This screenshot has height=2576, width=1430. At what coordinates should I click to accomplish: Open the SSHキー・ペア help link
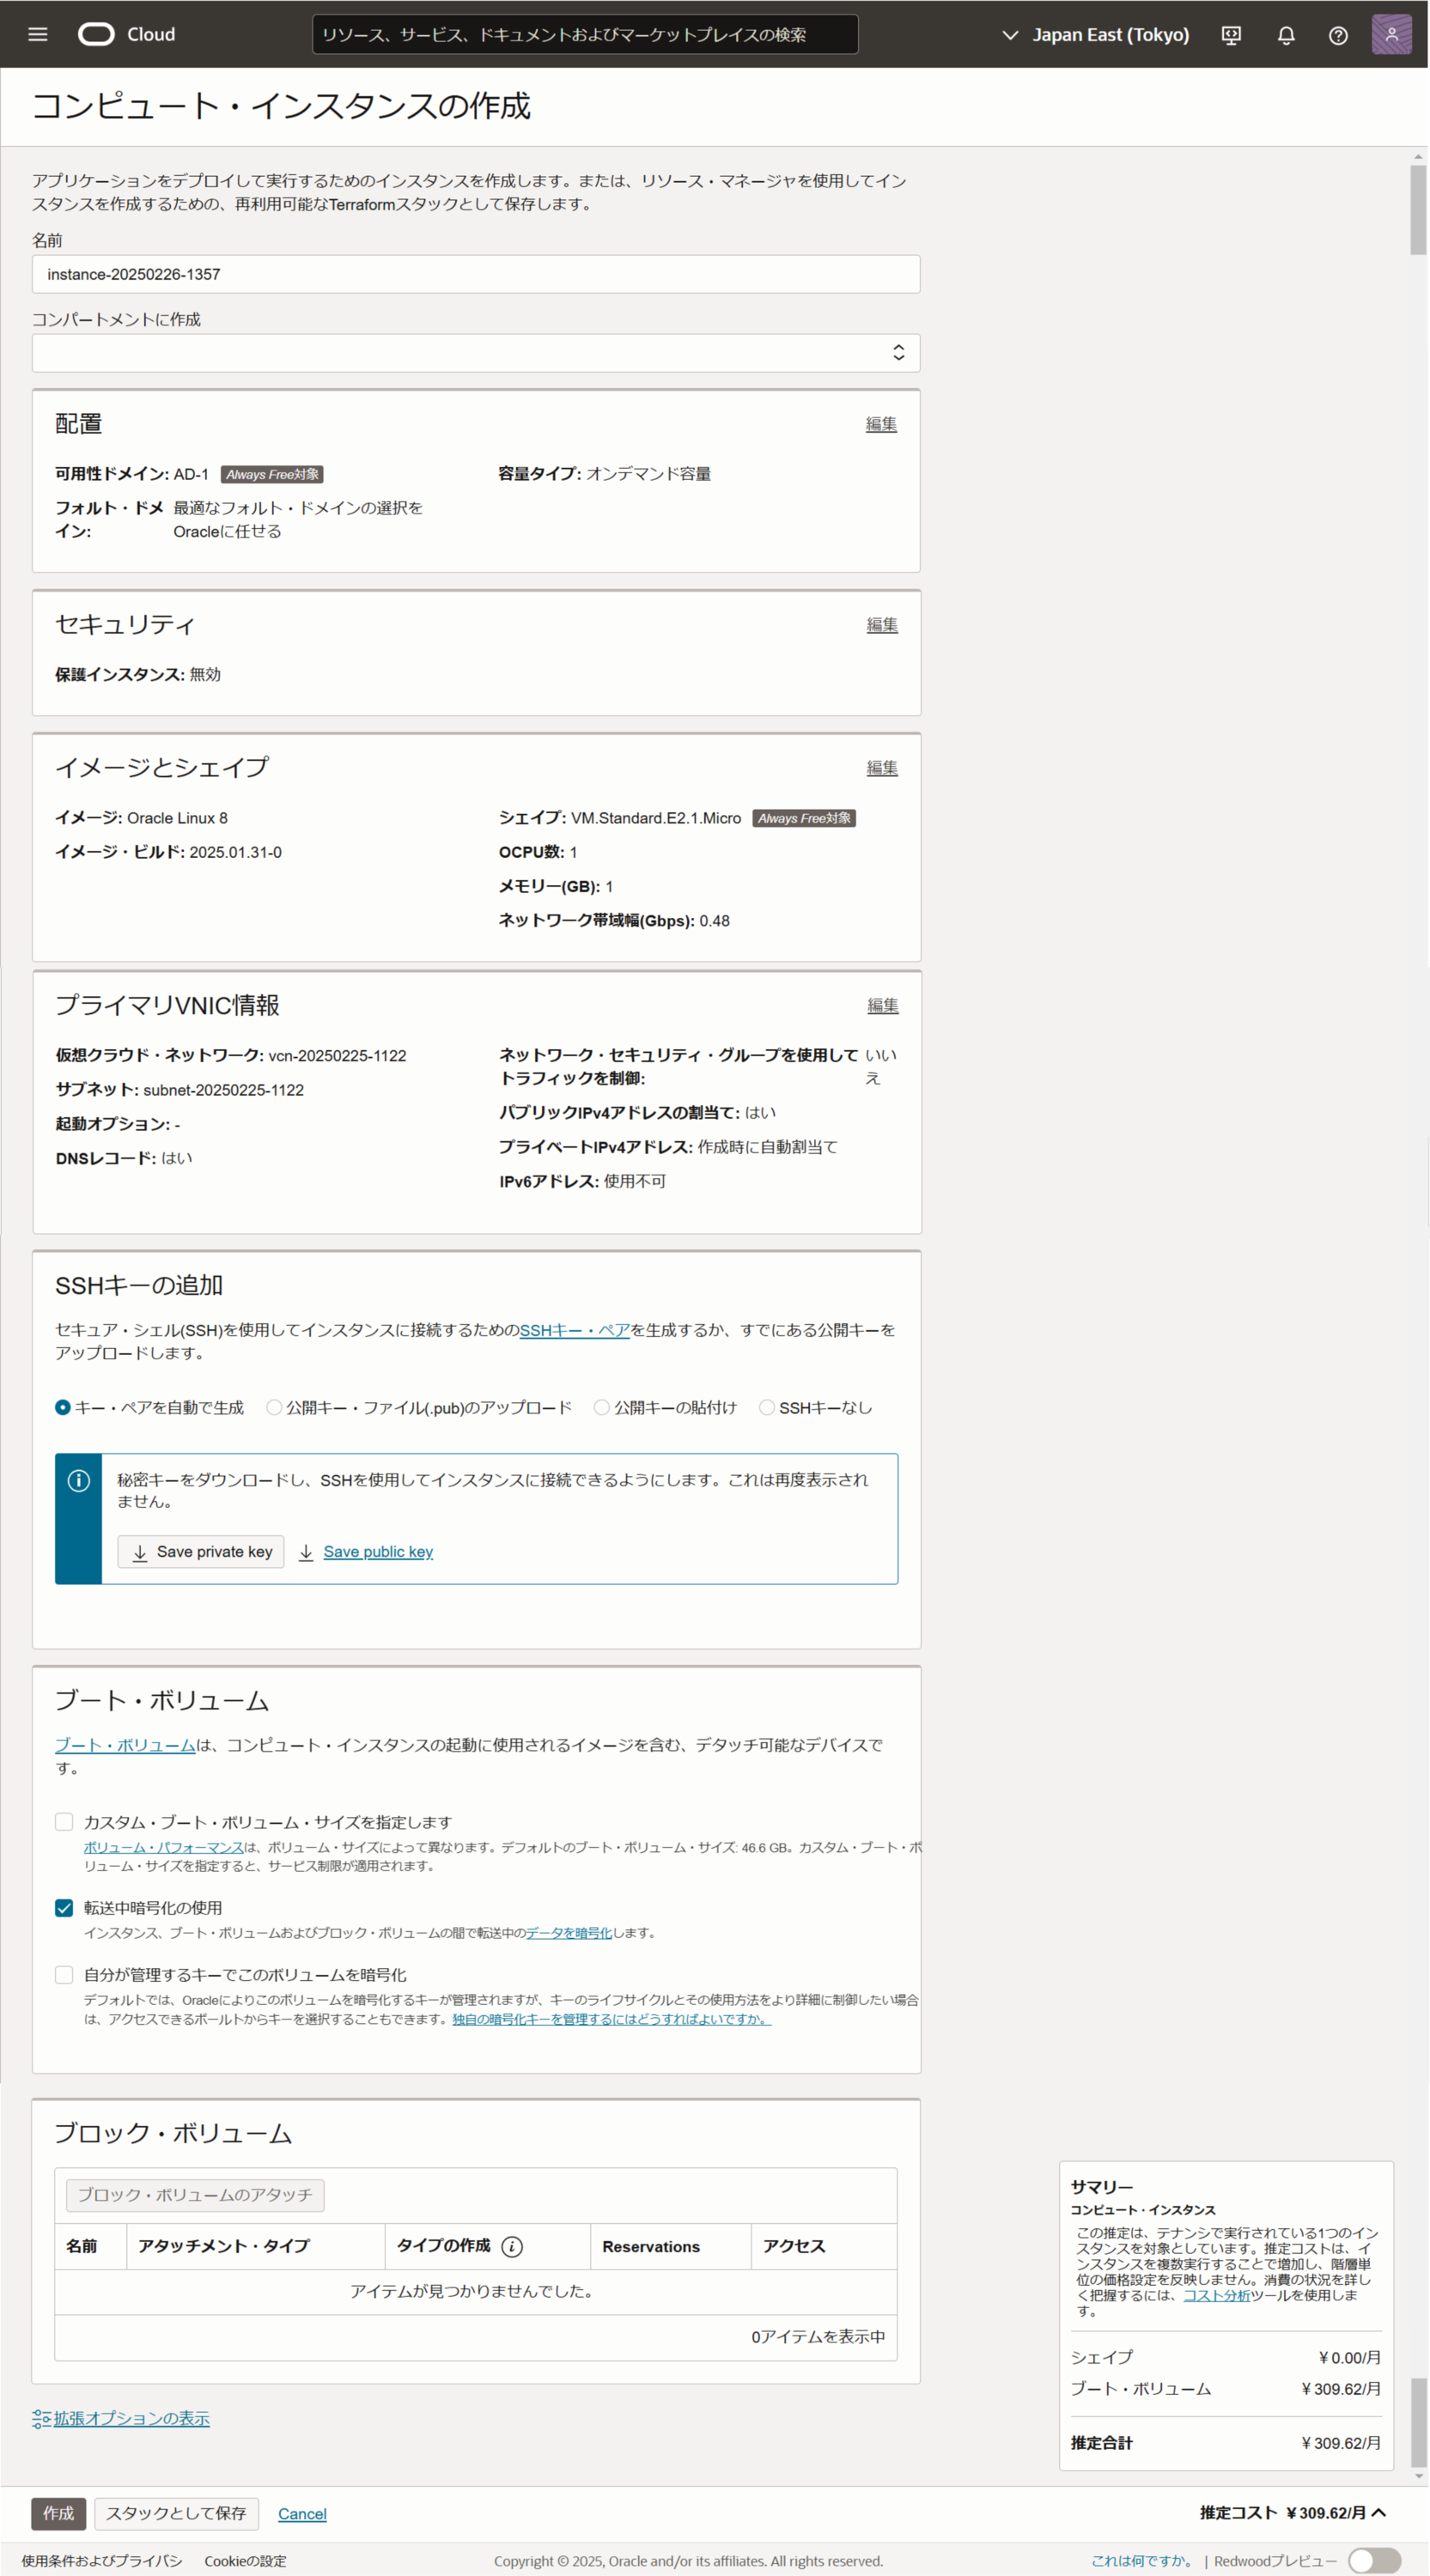(x=574, y=1329)
